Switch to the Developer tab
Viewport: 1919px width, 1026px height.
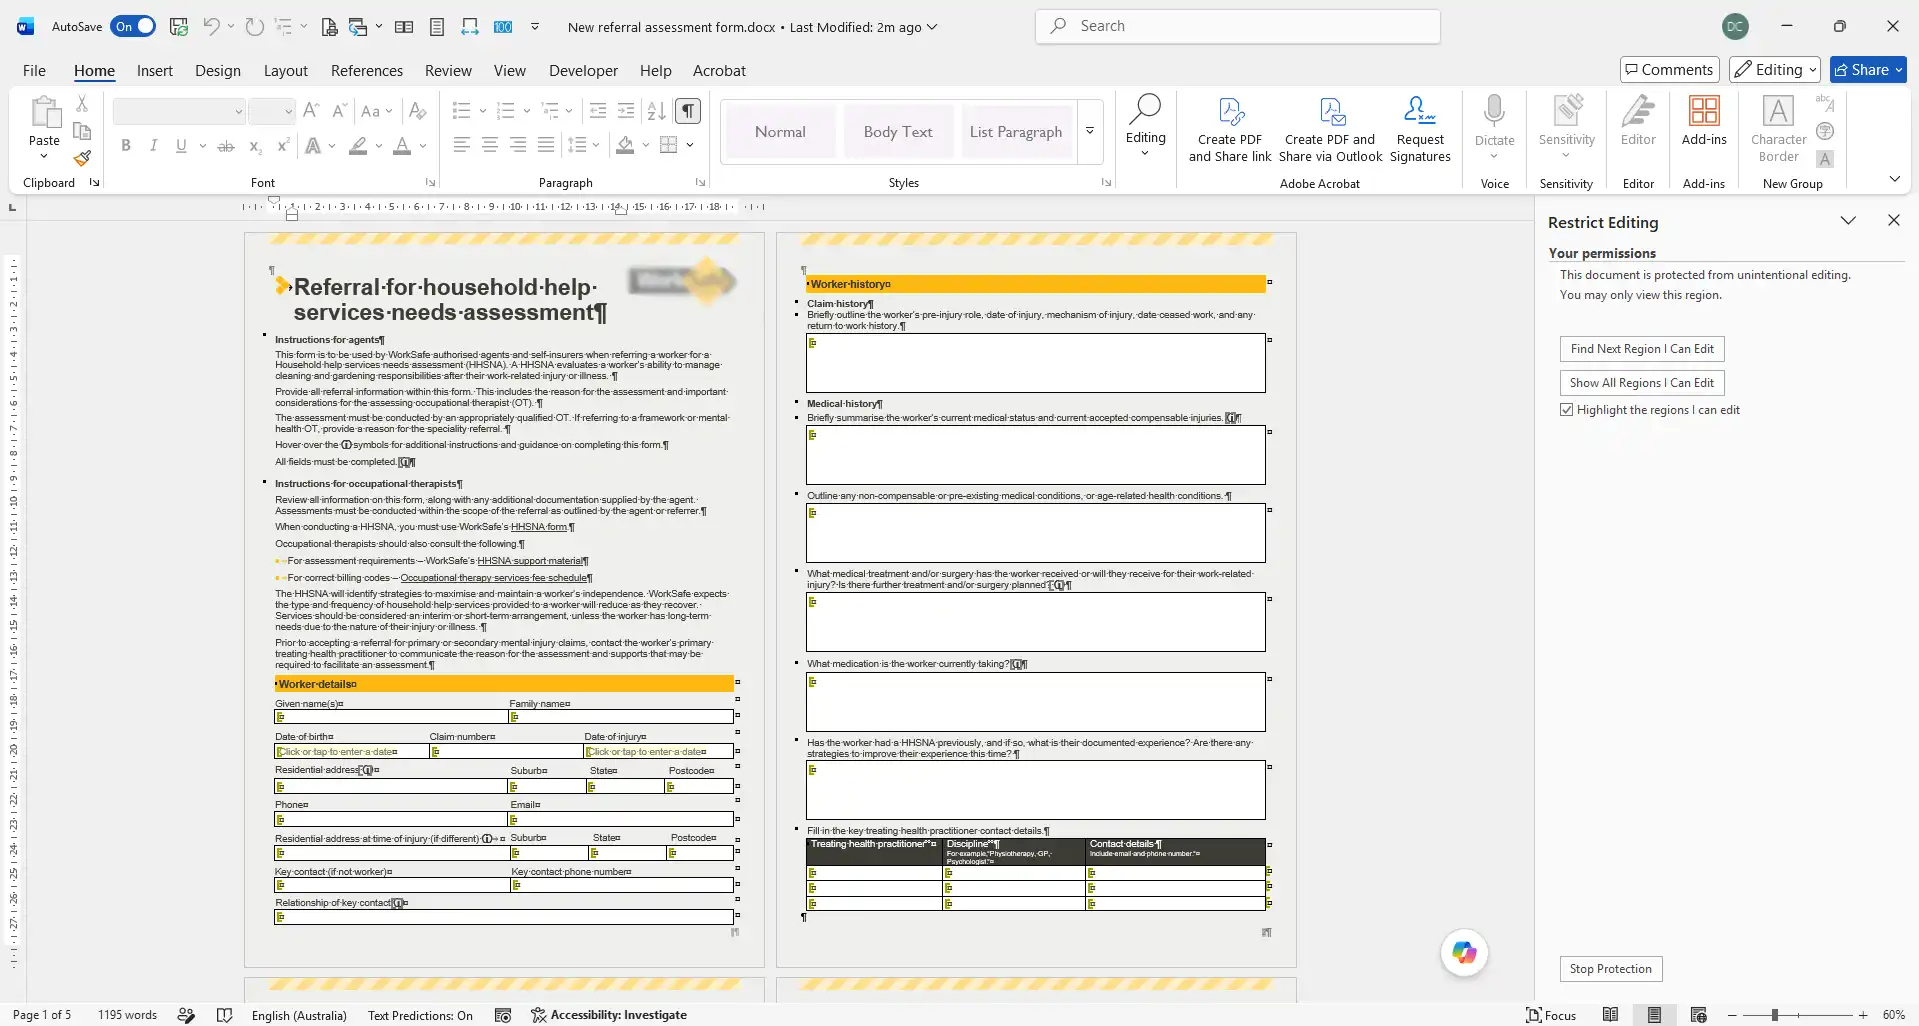coord(583,71)
